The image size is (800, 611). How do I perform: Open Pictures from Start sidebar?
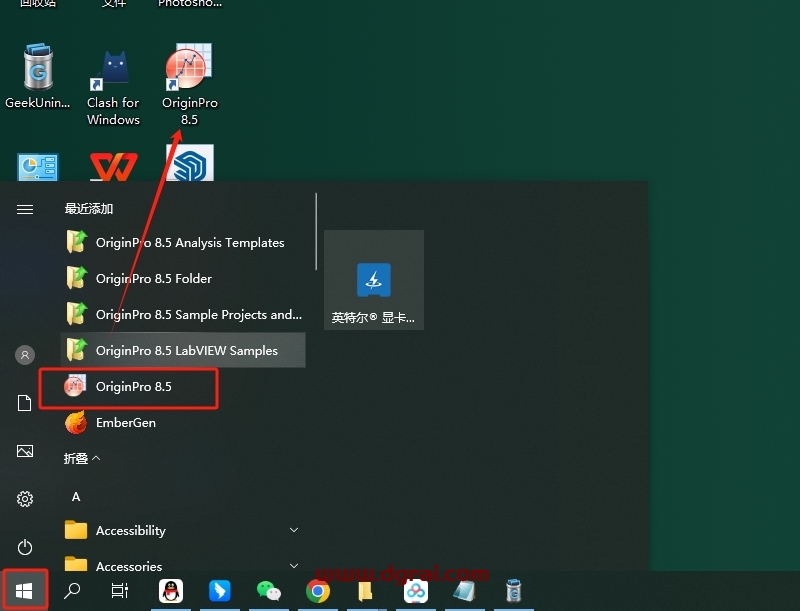click(x=25, y=451)
